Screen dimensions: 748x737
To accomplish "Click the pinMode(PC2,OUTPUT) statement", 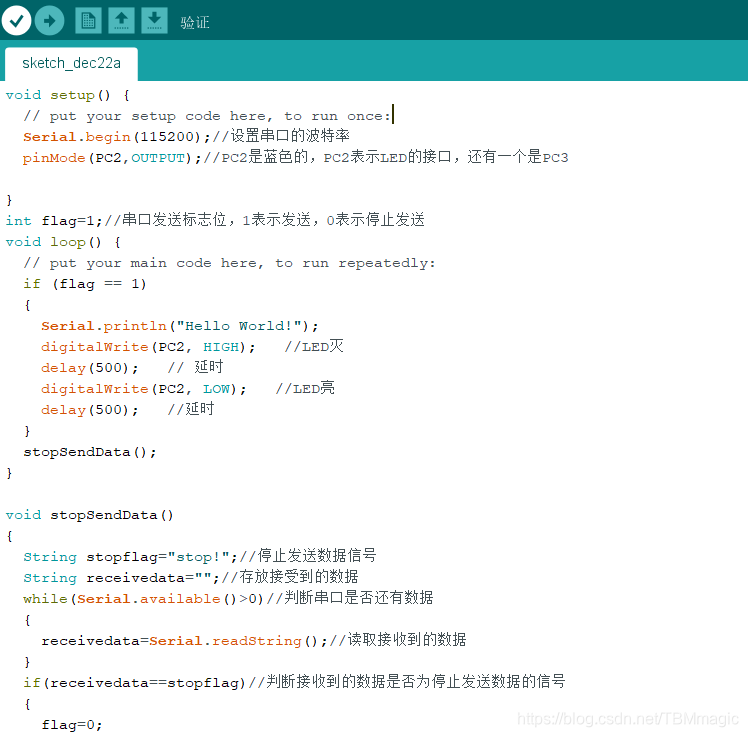I will pos(112,158).
